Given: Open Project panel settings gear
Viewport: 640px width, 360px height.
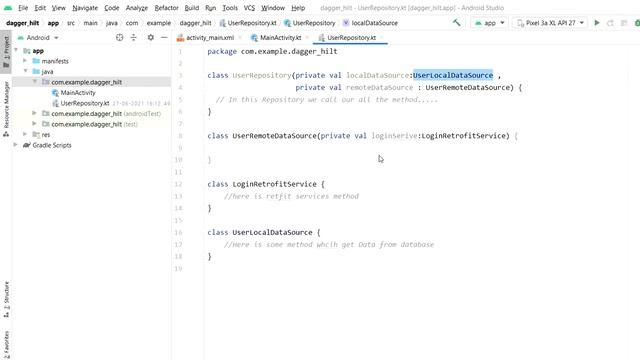Looking at the screenshot, I should pos(151,38).
